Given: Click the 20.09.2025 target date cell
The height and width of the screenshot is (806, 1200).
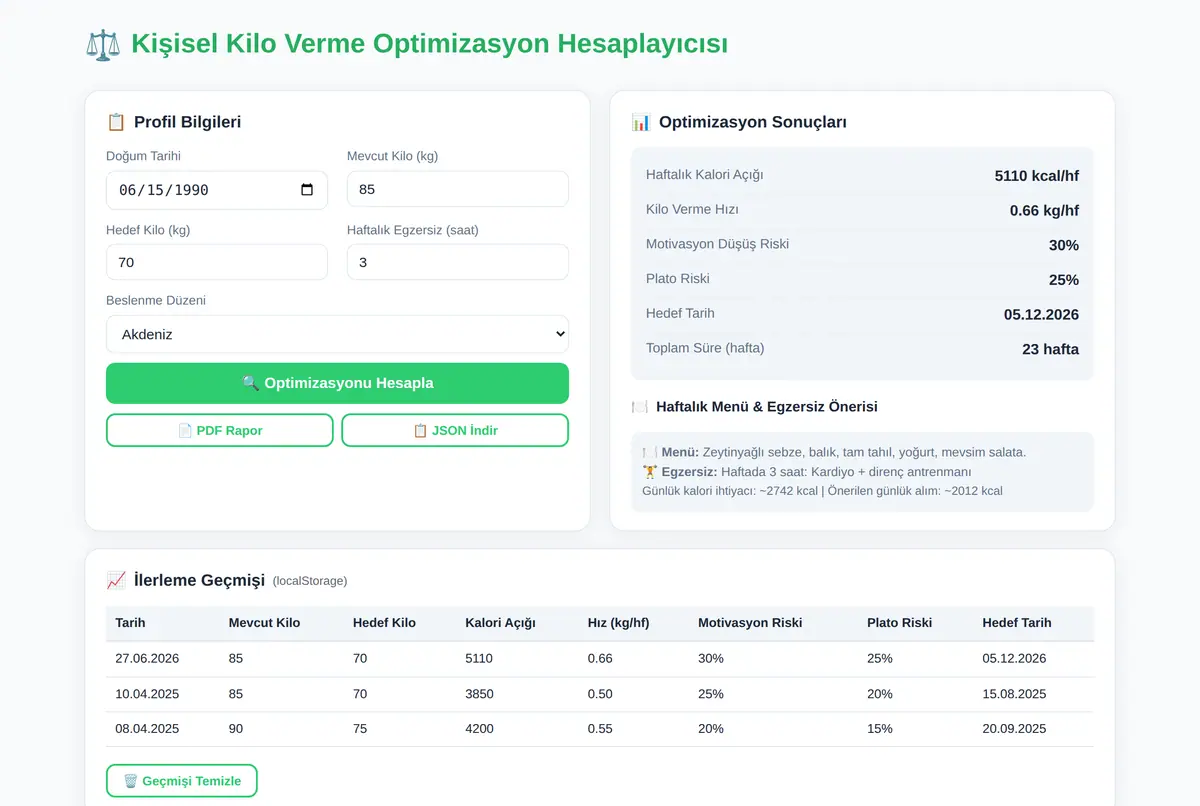Looking at the screenshot, I should [x=1014, y=728].
